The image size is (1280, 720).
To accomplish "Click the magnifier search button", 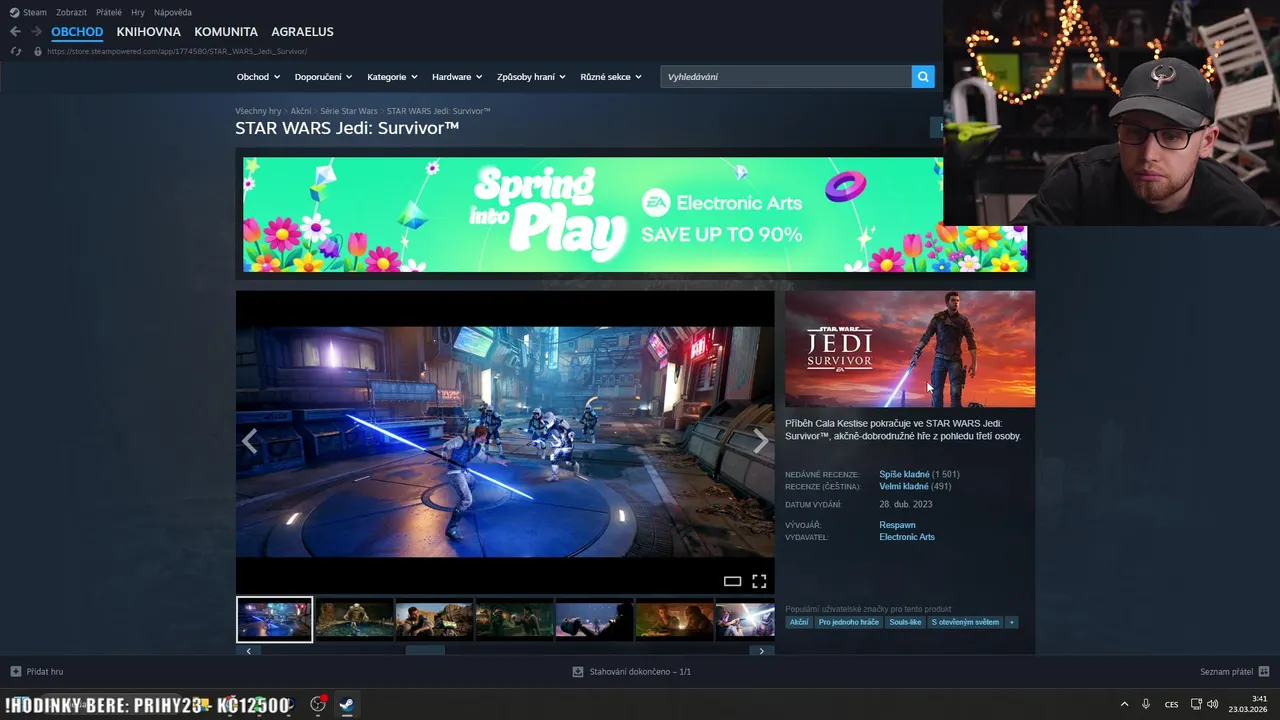I will [923, 77].
